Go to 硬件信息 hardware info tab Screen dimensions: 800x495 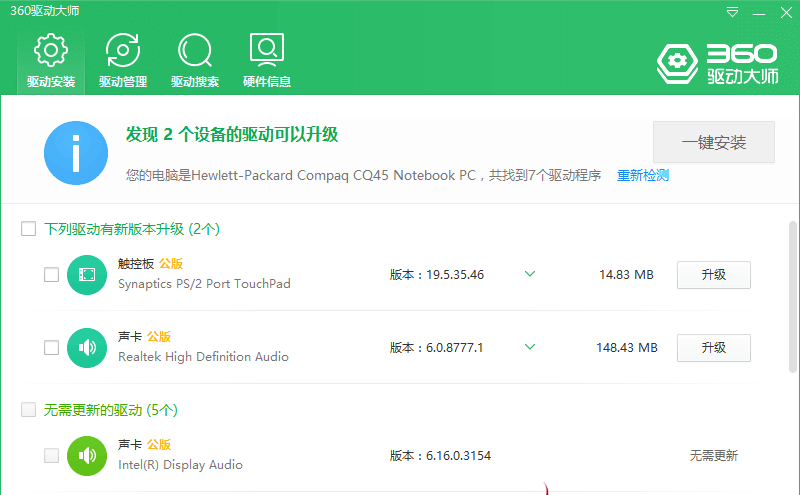coord(267,60)
